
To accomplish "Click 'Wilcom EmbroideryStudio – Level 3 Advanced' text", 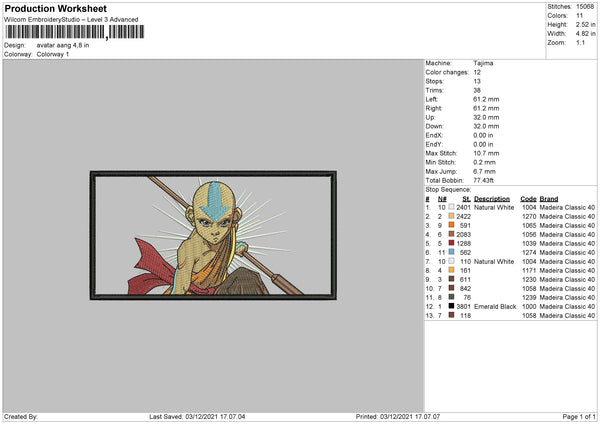I will (71, 19).
